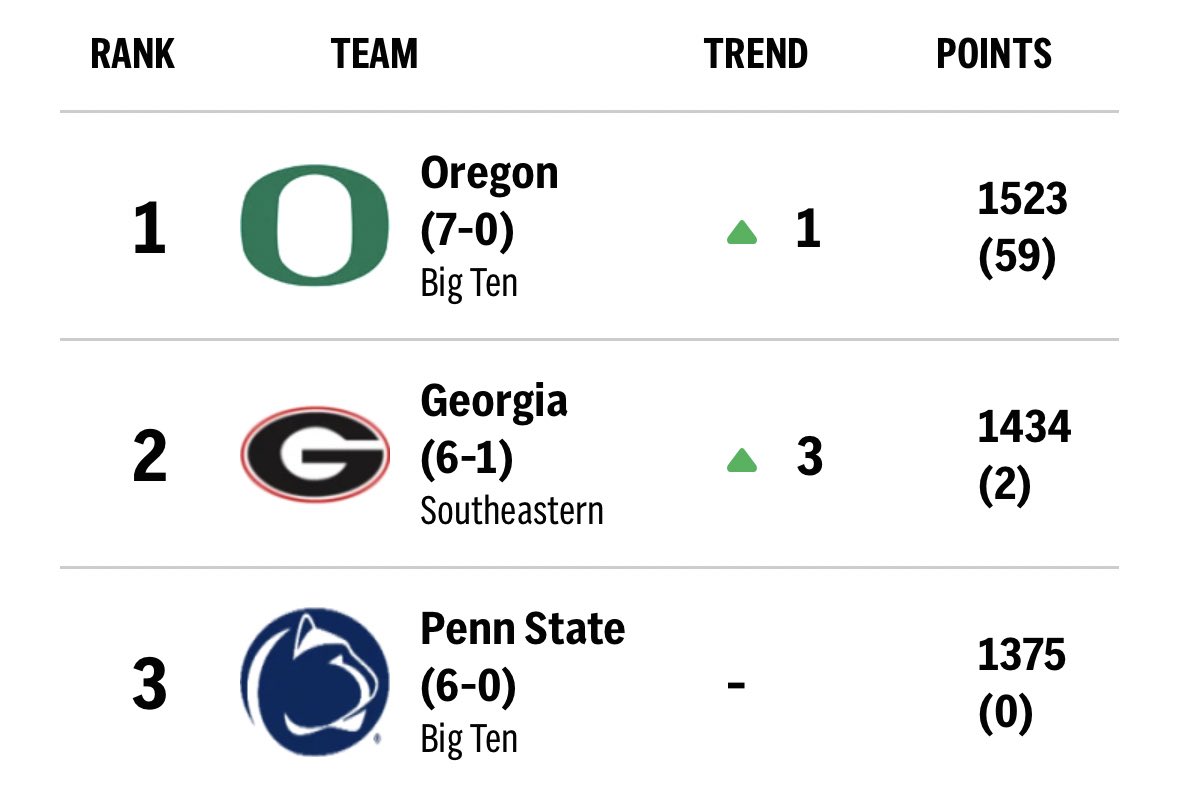Sort by the TREND column header
The image size is (1178, 794).
click(x=755, y=54)
